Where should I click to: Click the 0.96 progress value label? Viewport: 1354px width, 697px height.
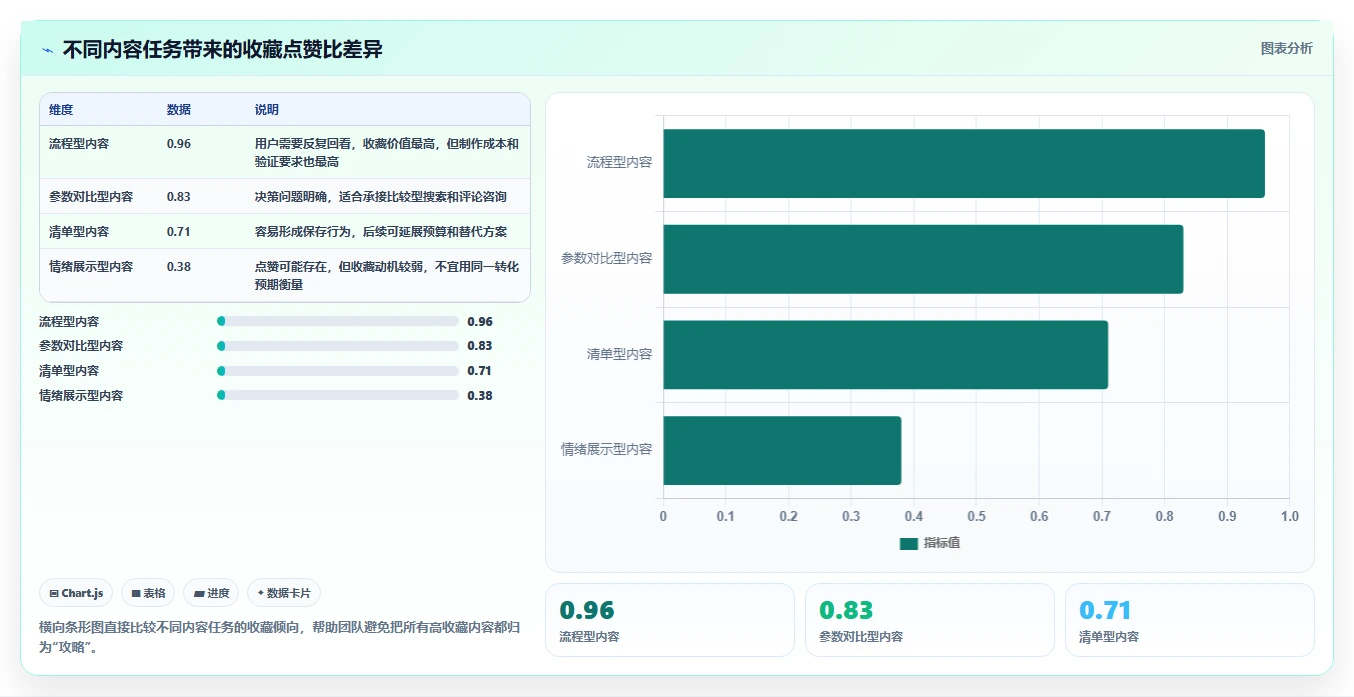480,322
